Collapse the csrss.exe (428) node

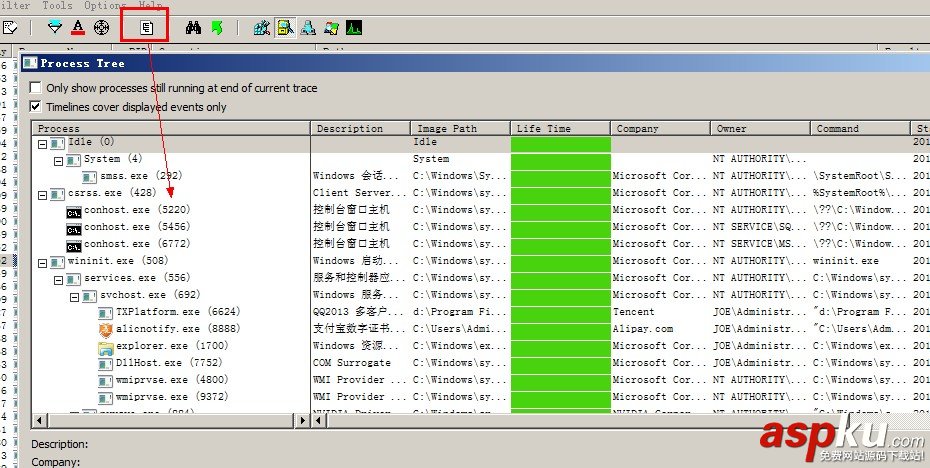tap(42, 195)
